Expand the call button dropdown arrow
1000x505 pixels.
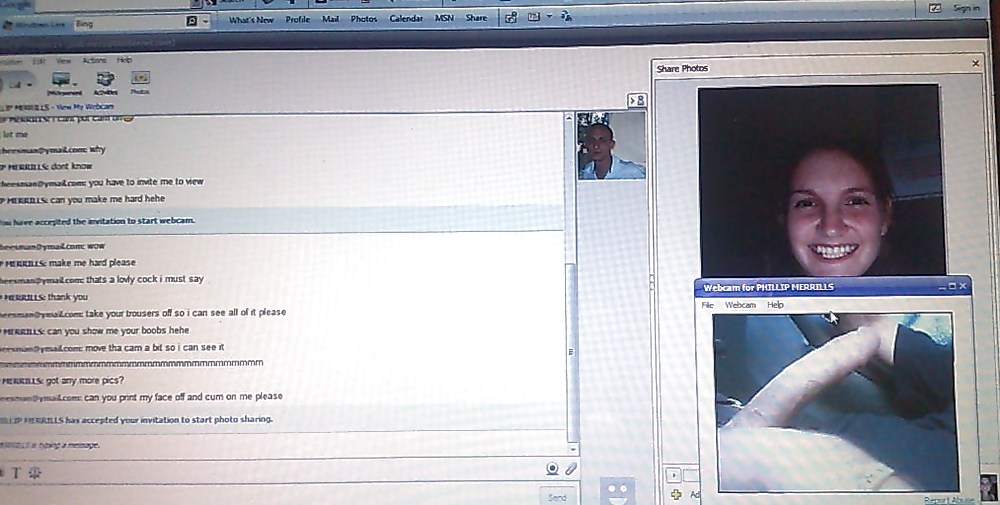click(27, 84)
